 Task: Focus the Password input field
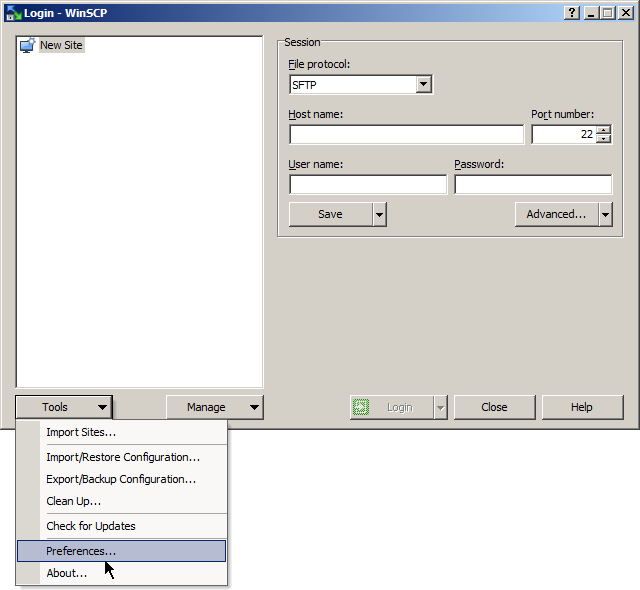click(532, 185)
